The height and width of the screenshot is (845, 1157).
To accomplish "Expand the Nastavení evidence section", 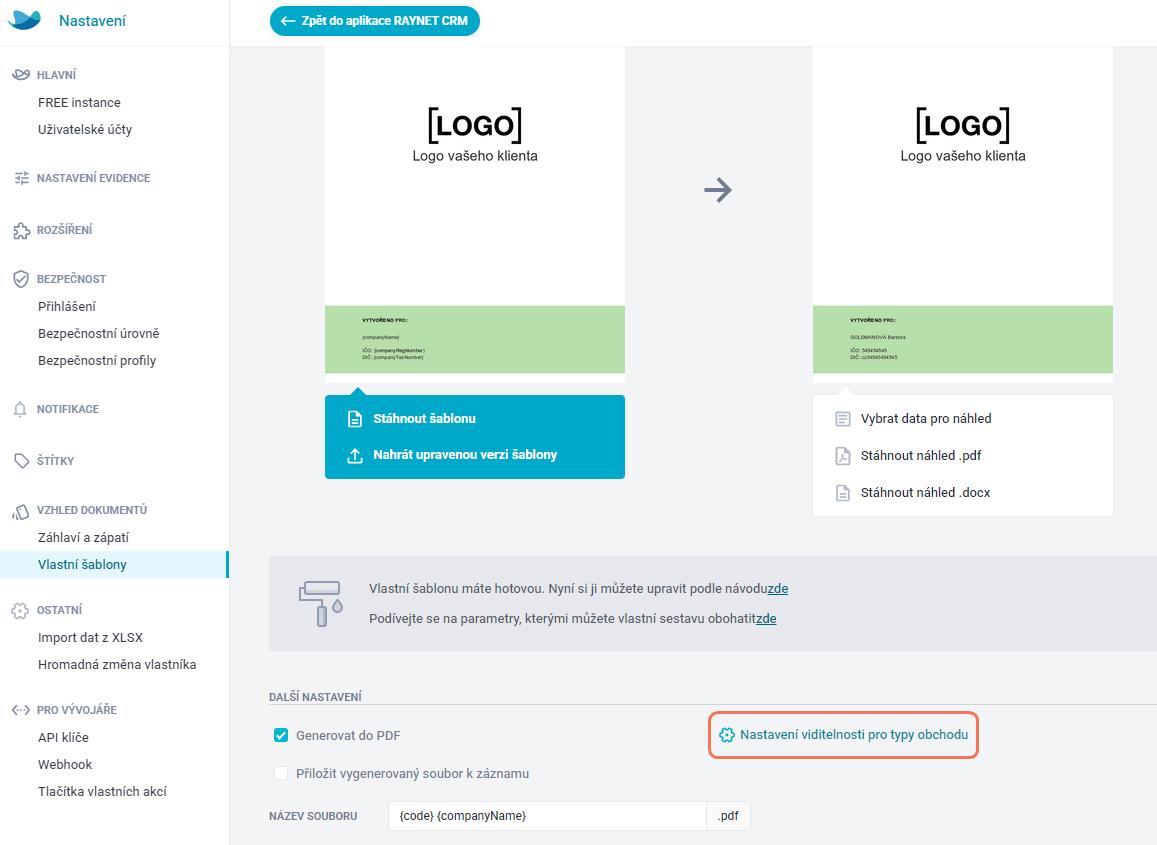I will [x=93, y=178].
